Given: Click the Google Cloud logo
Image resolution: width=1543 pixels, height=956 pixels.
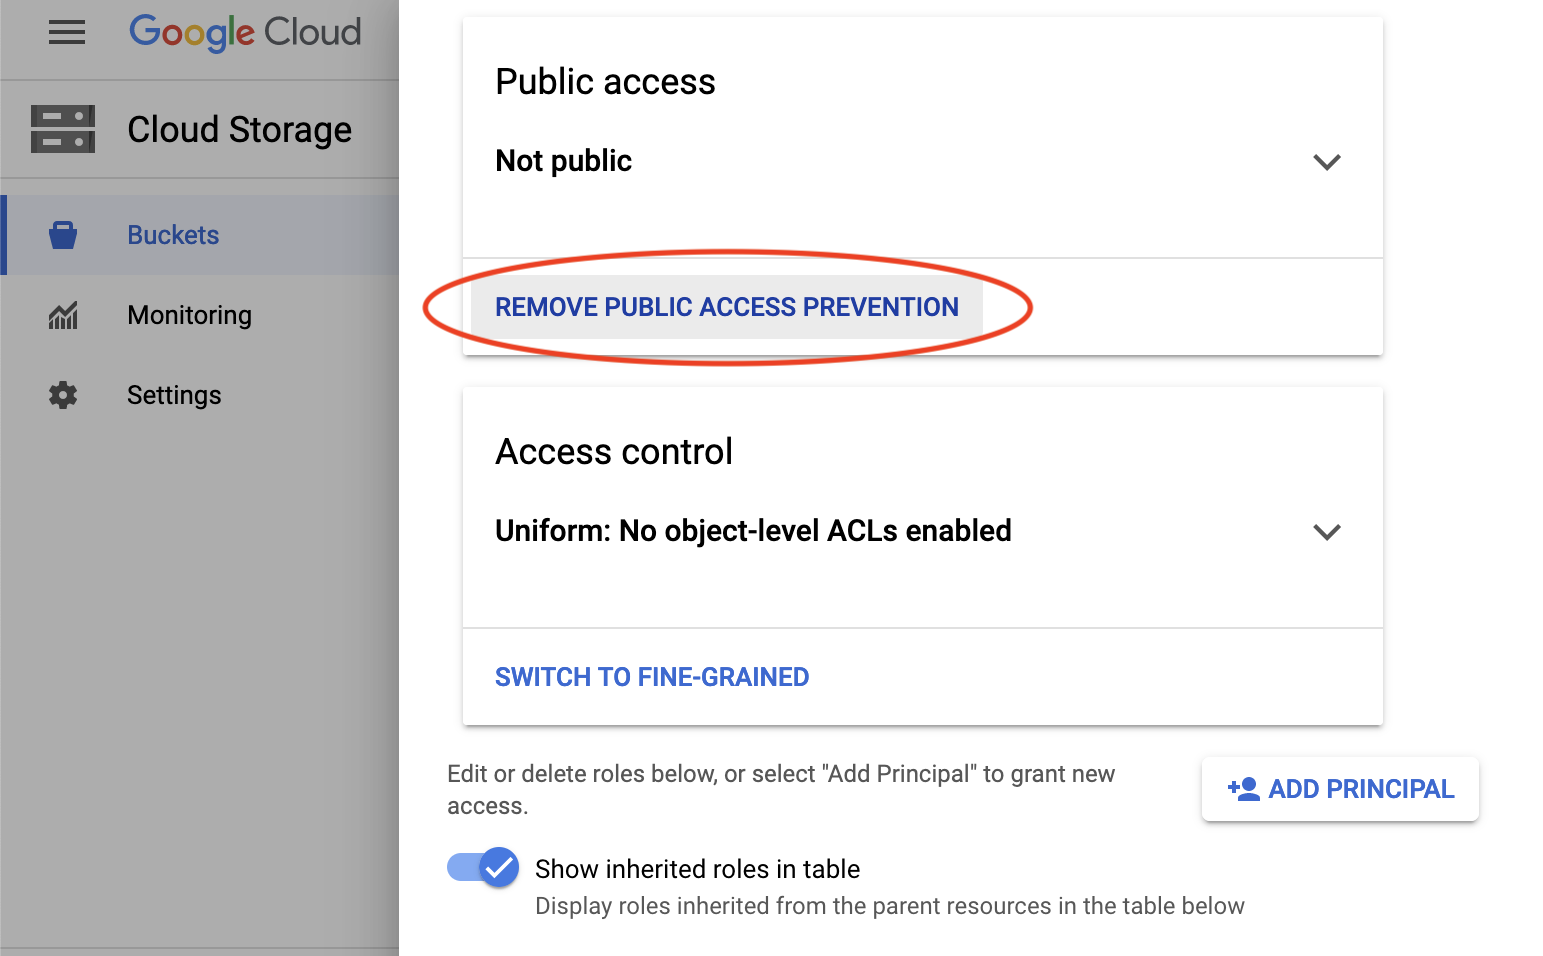Looking at the screenshot, I should (245, 32).
